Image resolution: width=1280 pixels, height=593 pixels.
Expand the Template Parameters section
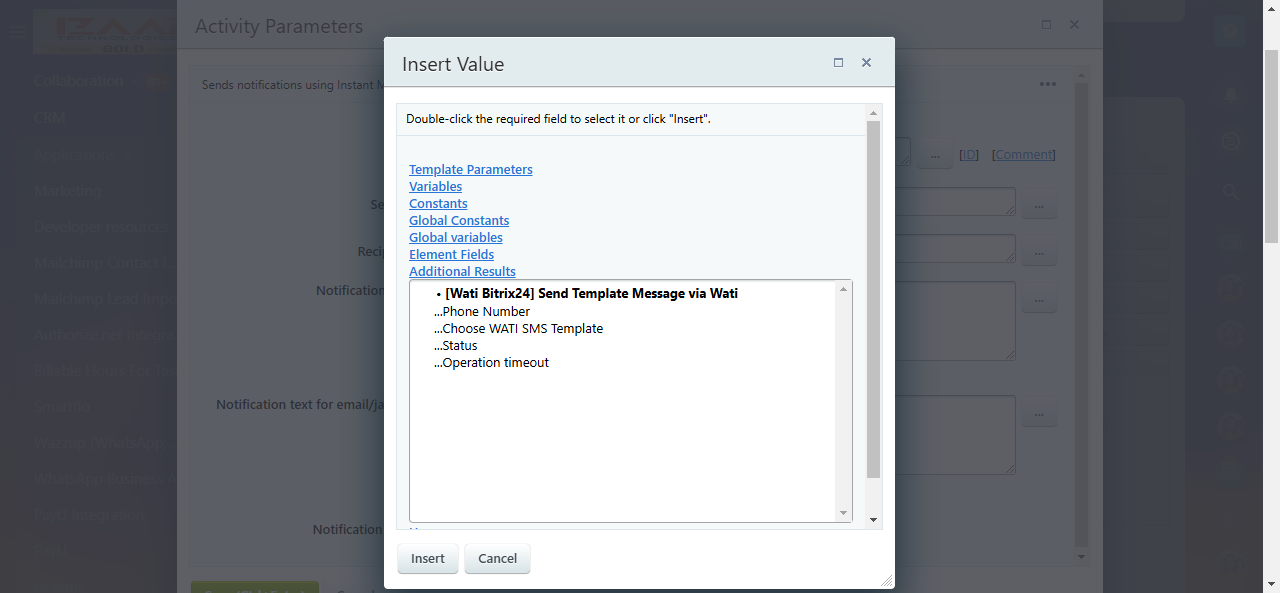pos(470,170)
